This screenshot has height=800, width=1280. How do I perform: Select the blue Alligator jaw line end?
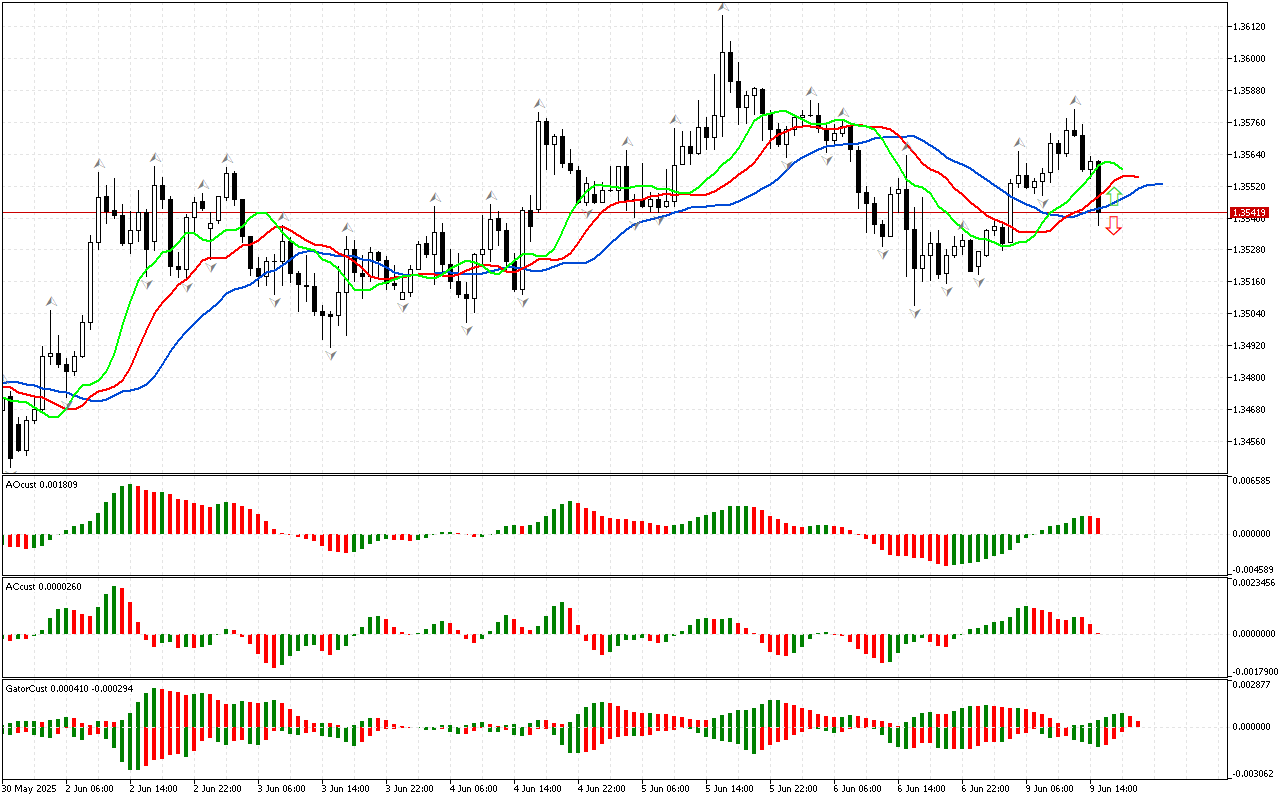tap(1160, 184)
